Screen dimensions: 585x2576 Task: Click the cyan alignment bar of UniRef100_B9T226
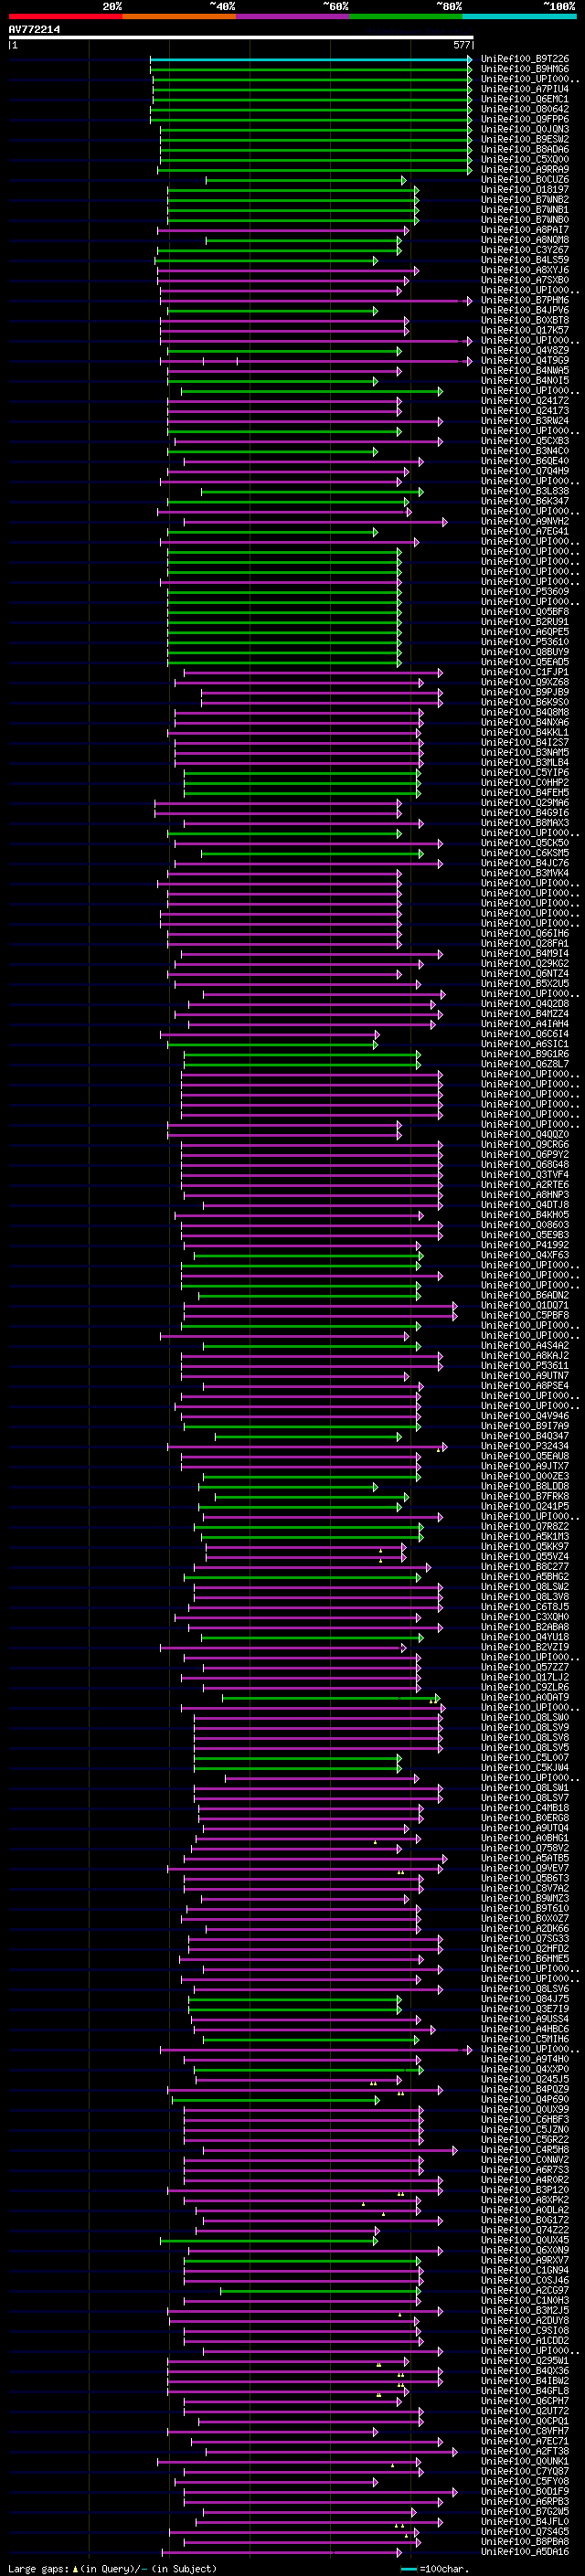click(x=311, y=59)
